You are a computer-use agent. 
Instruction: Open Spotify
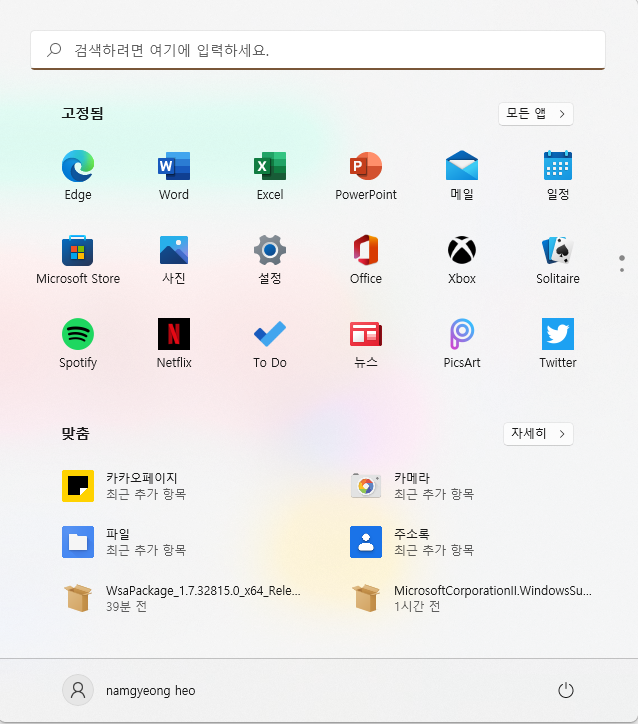[x=78, y=344]
